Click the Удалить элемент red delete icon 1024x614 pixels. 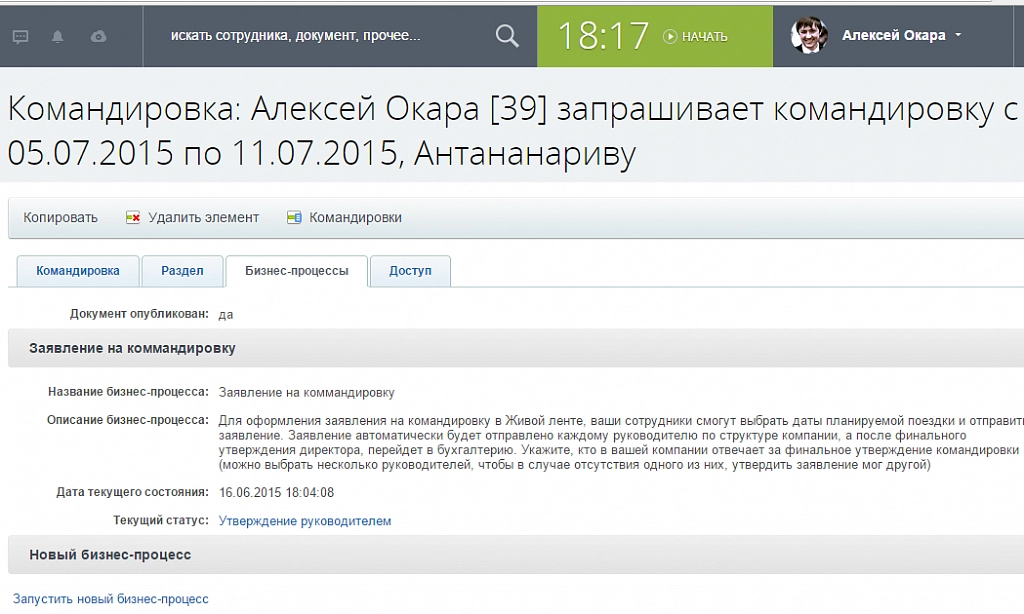click(x=133, y=217)
